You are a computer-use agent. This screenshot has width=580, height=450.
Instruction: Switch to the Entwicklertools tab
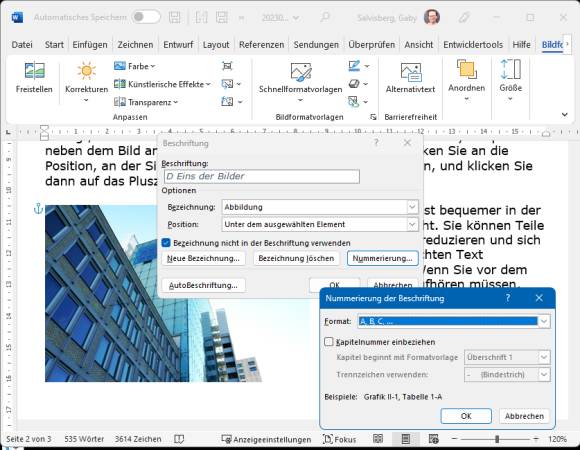coord(473,45)
